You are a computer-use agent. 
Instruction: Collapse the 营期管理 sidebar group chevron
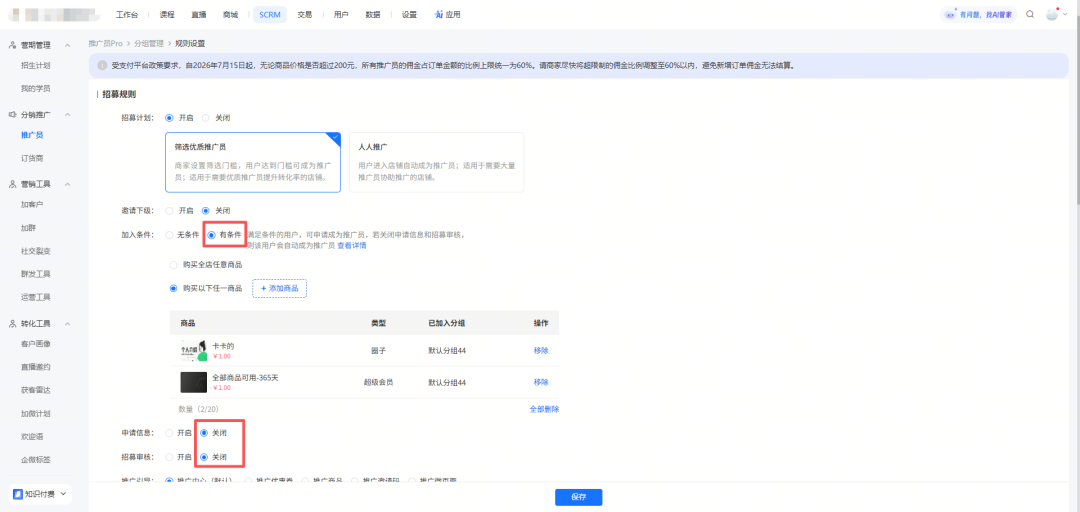[67, 45]
